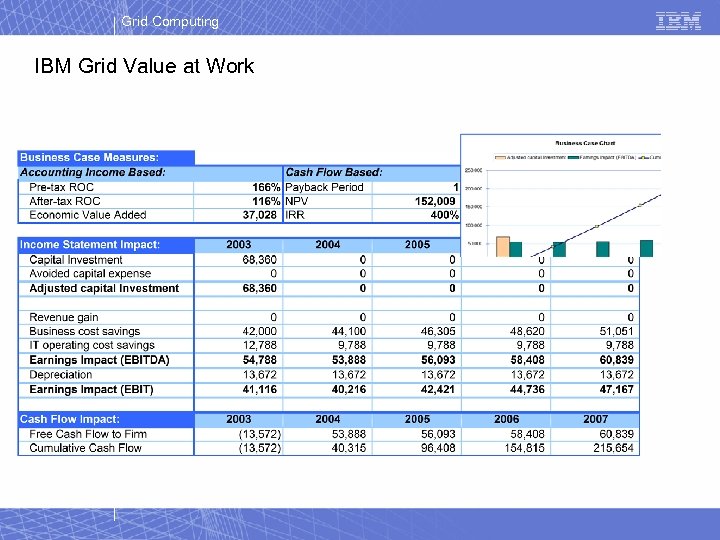Select the "Revenue gain" row label
This screenshot has height=540, width=720.
tap(63, 317)
